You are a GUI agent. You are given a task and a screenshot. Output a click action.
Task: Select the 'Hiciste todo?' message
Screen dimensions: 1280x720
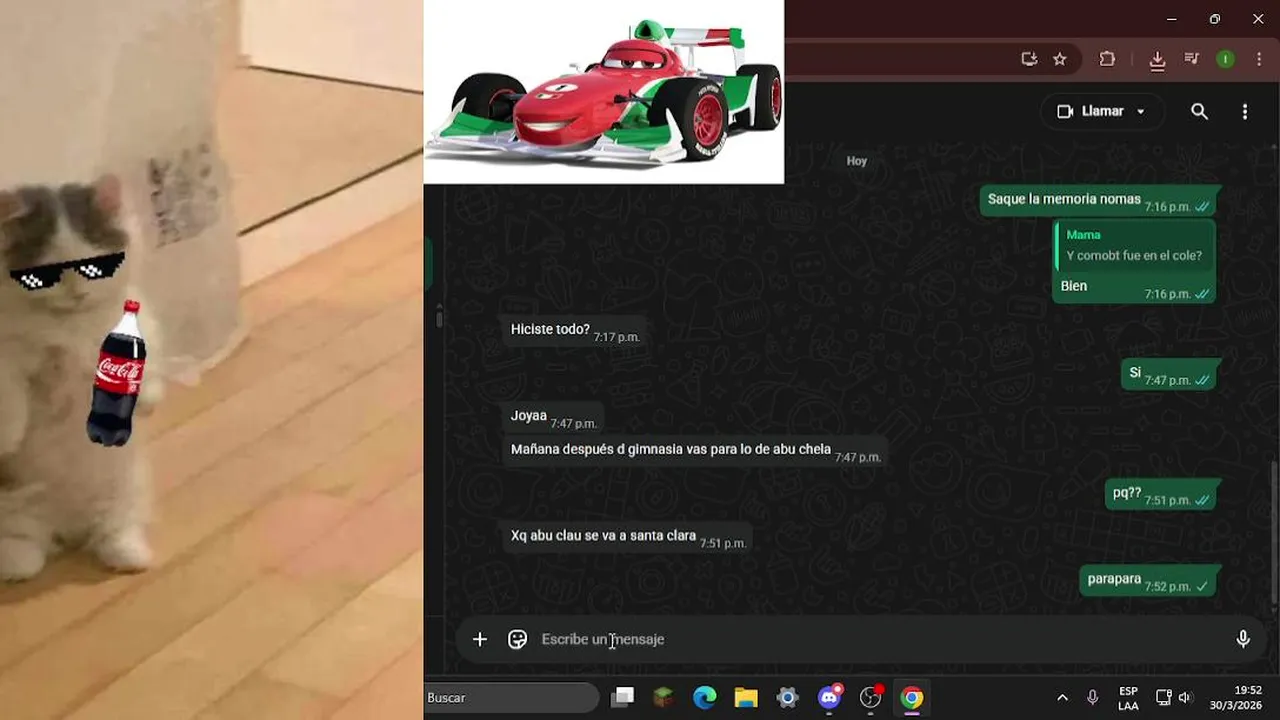[575, 330]
